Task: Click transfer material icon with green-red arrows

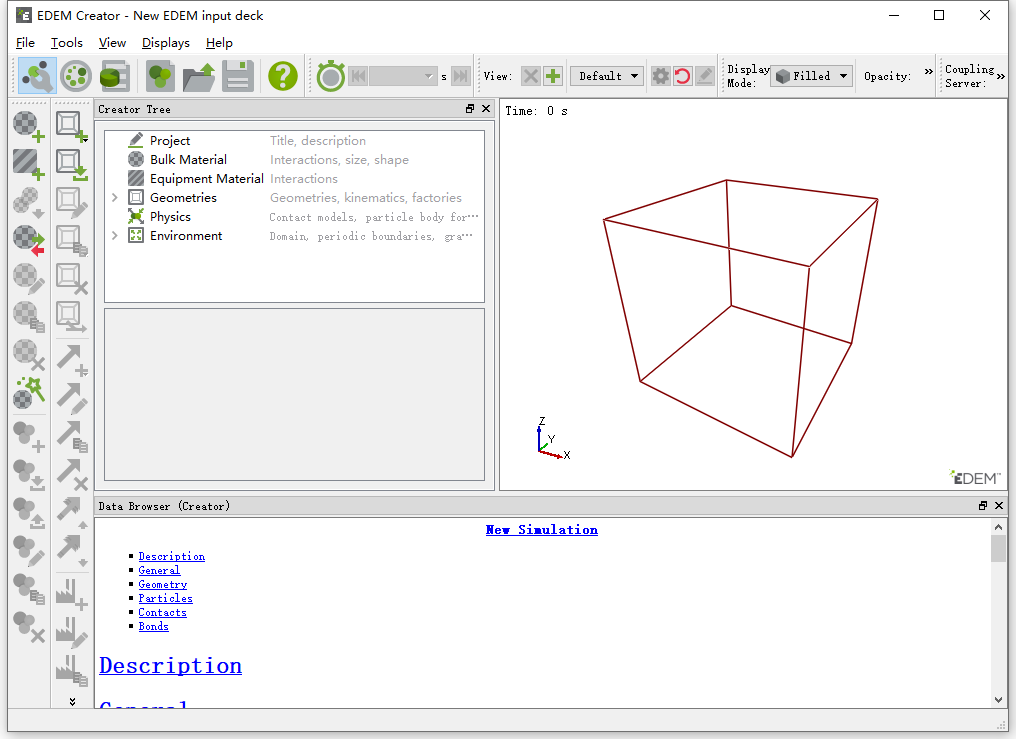Action: pyautogui.click(x=29, y=240)
